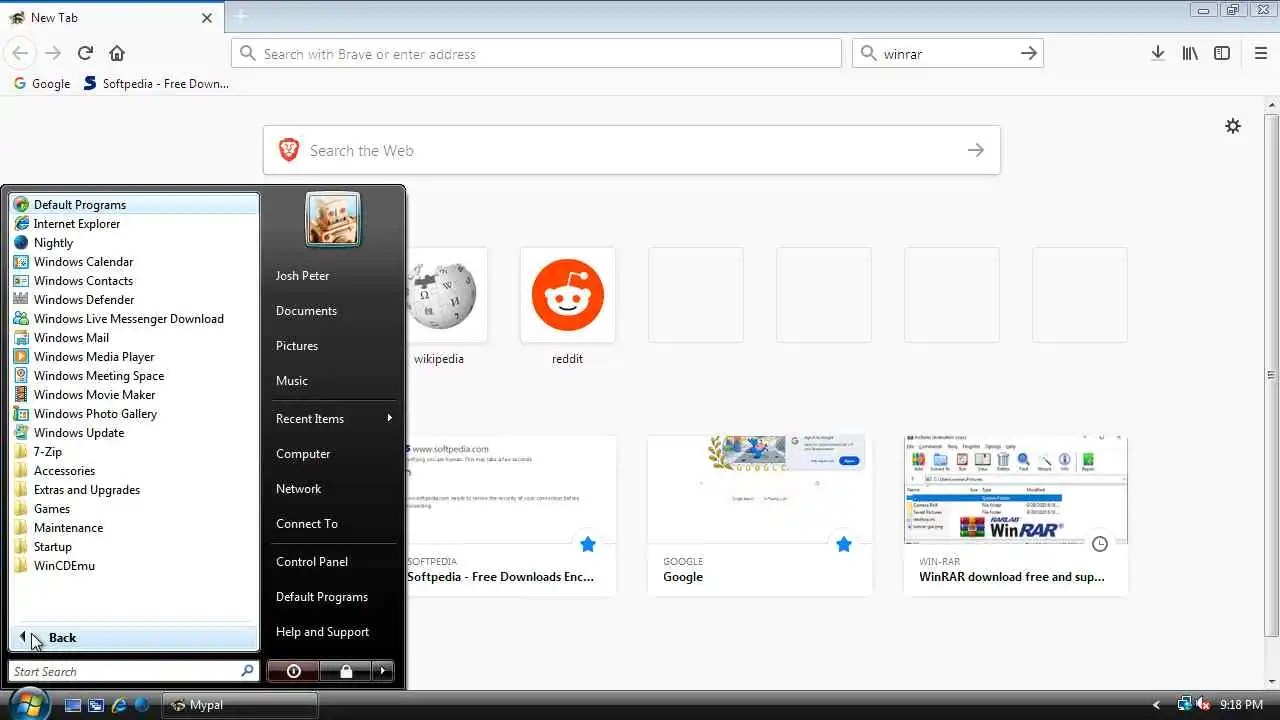Viewport: 1280px width, 720px height.
Task: Open shutdown options arrow menu
Action: tap(383, 671)
